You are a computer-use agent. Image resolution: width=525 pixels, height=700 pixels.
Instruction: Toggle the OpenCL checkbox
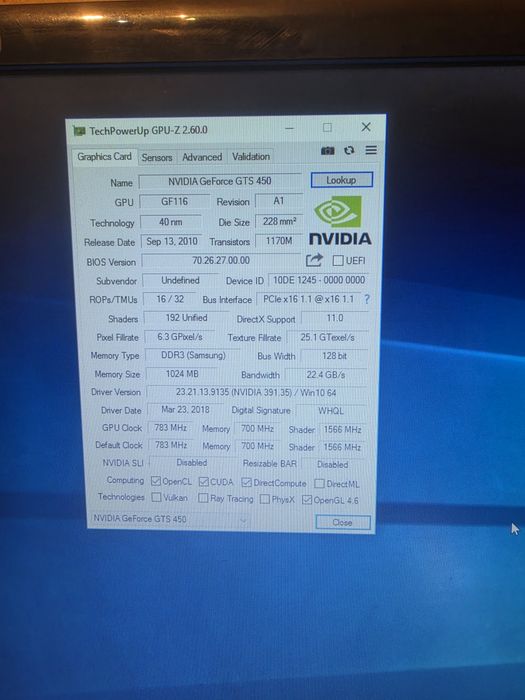[x=156, y=481]
